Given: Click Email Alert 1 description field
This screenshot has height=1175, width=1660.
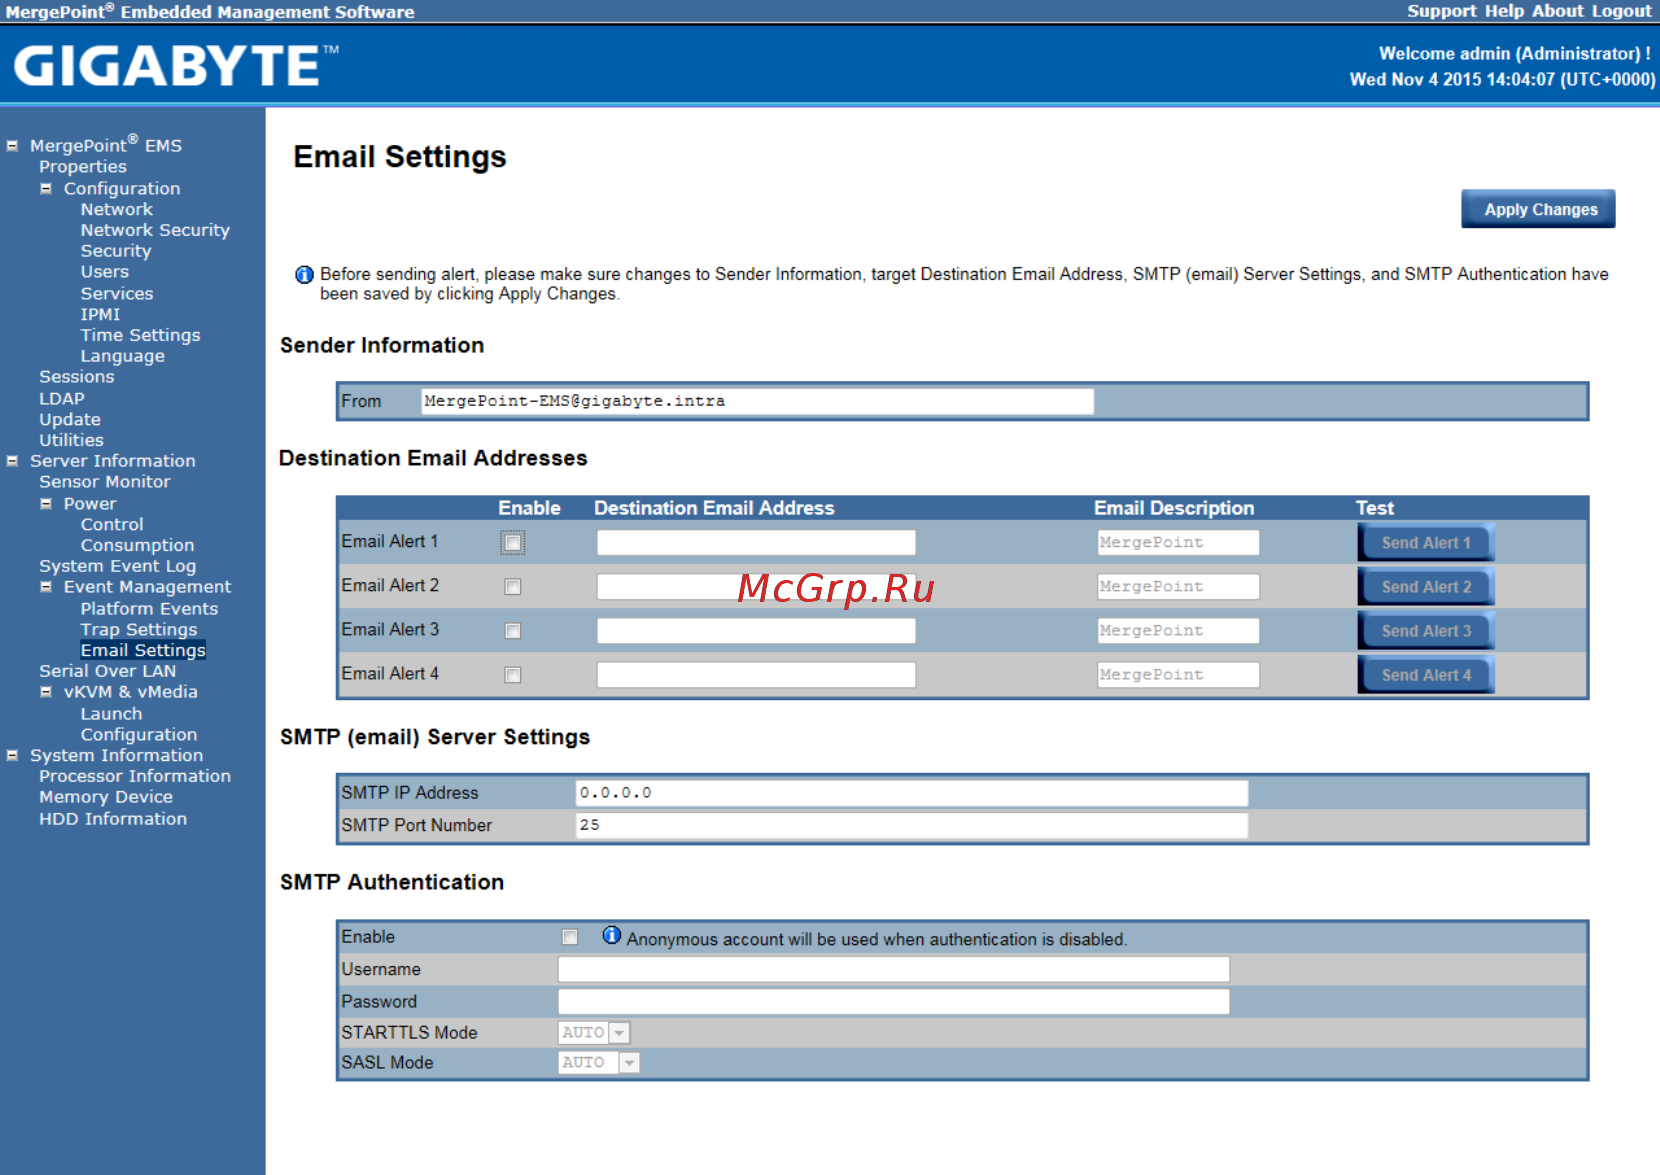Looking at the screenshot, I should point(1178,543).
